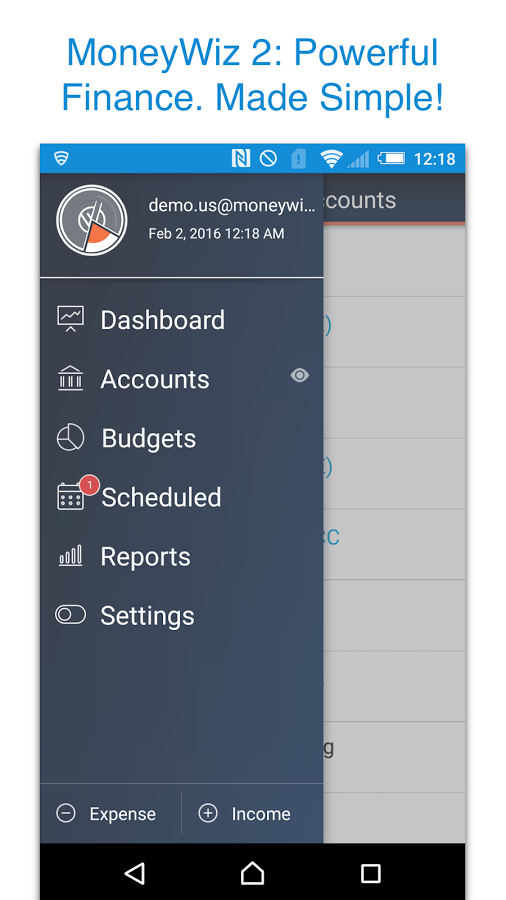Toggle the eye visibility icon next to Accounts
506x900 pixels.
(x=299, y=375)
